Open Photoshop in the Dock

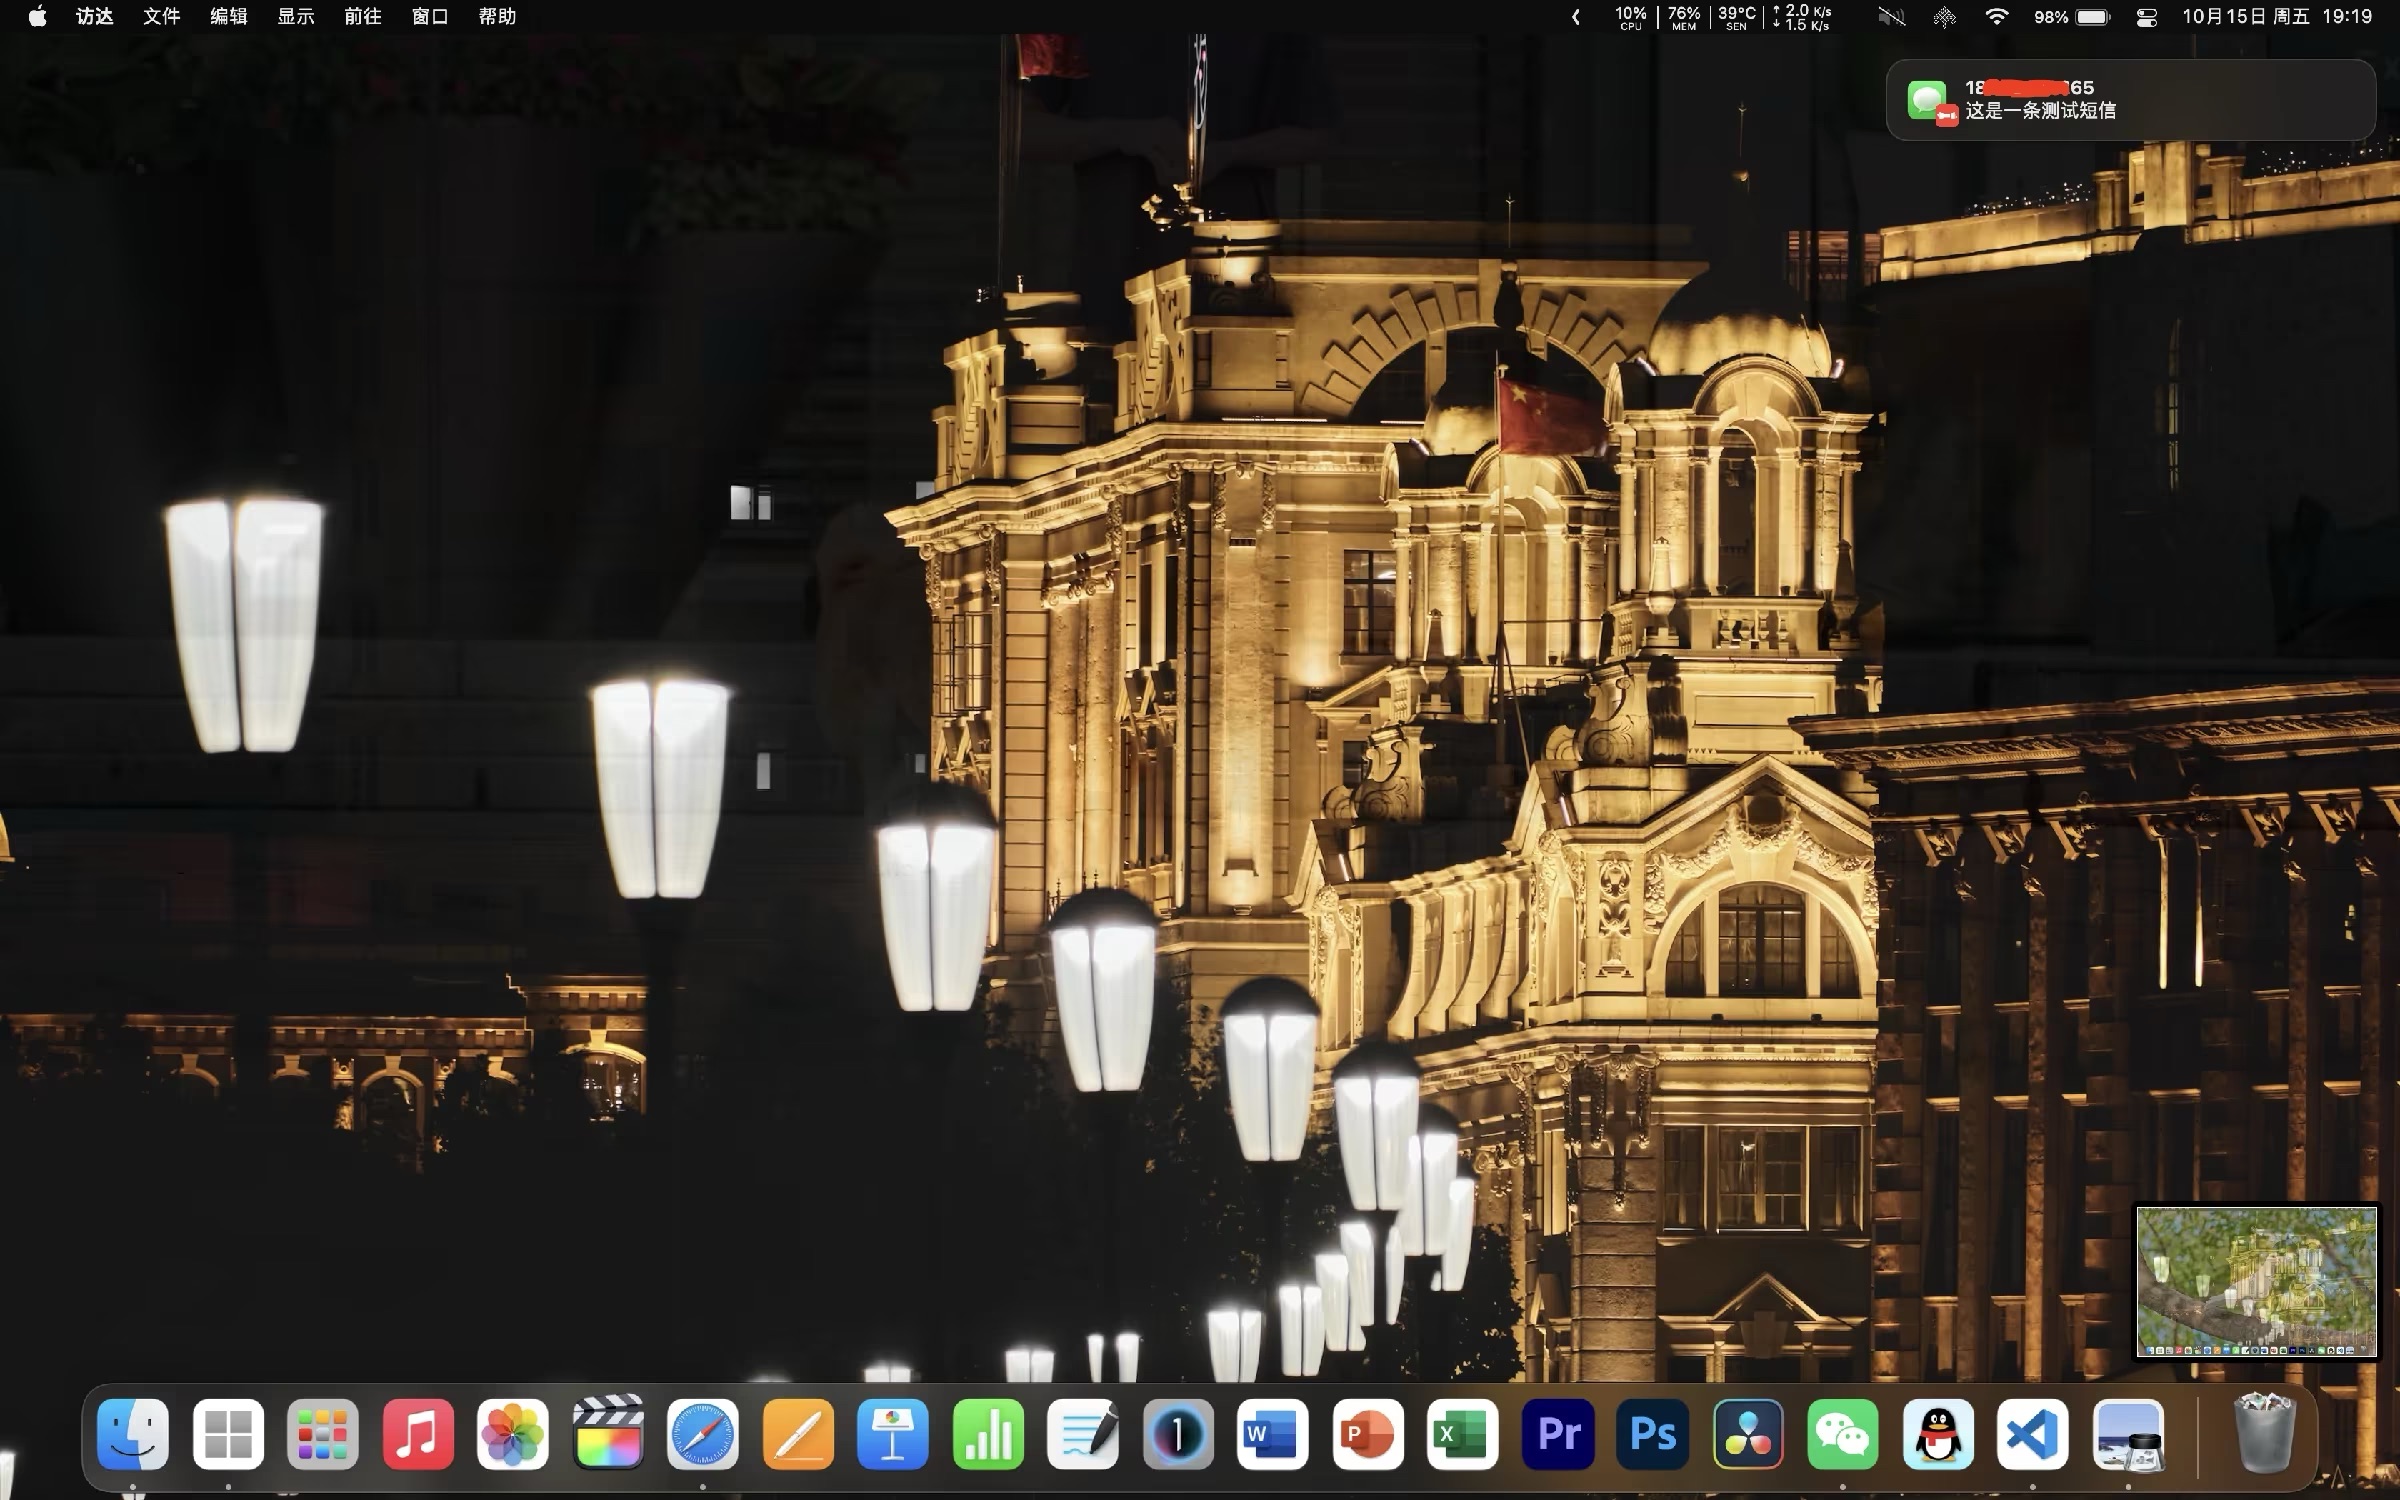click(1652, 1434)
